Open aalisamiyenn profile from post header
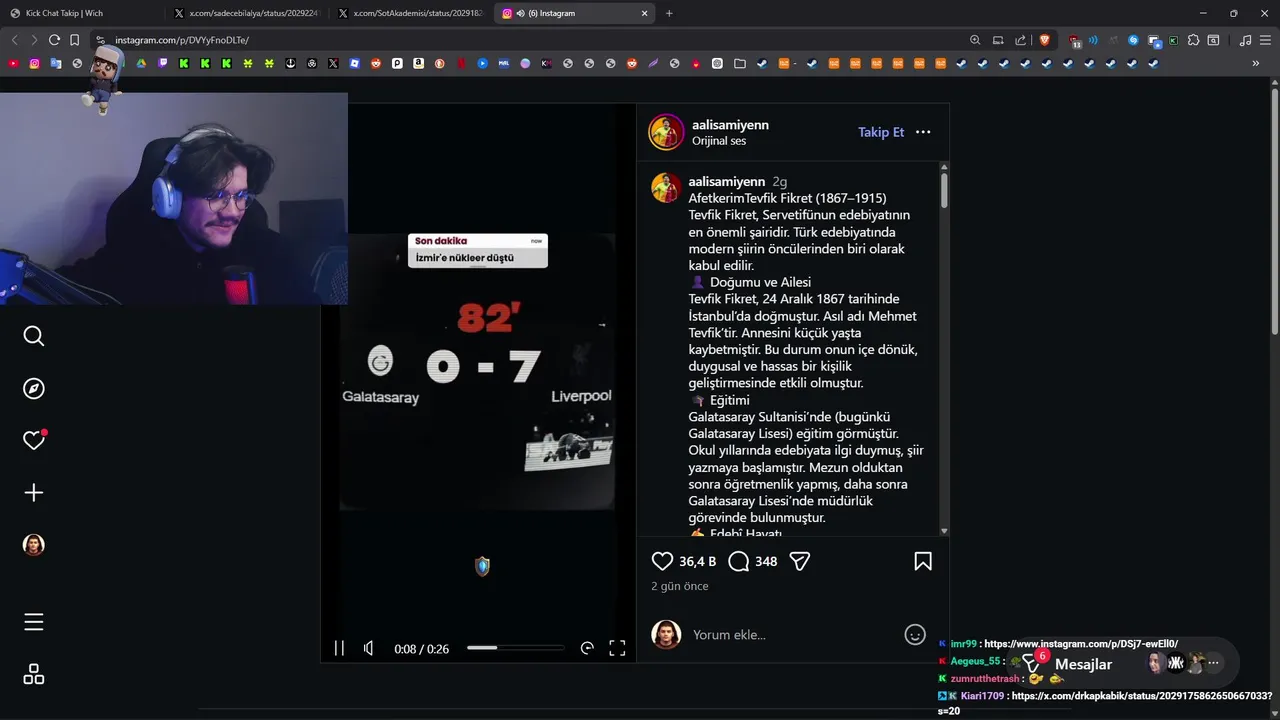The width and height of the screenshot is (1280, 720). (x=730, y=125)
